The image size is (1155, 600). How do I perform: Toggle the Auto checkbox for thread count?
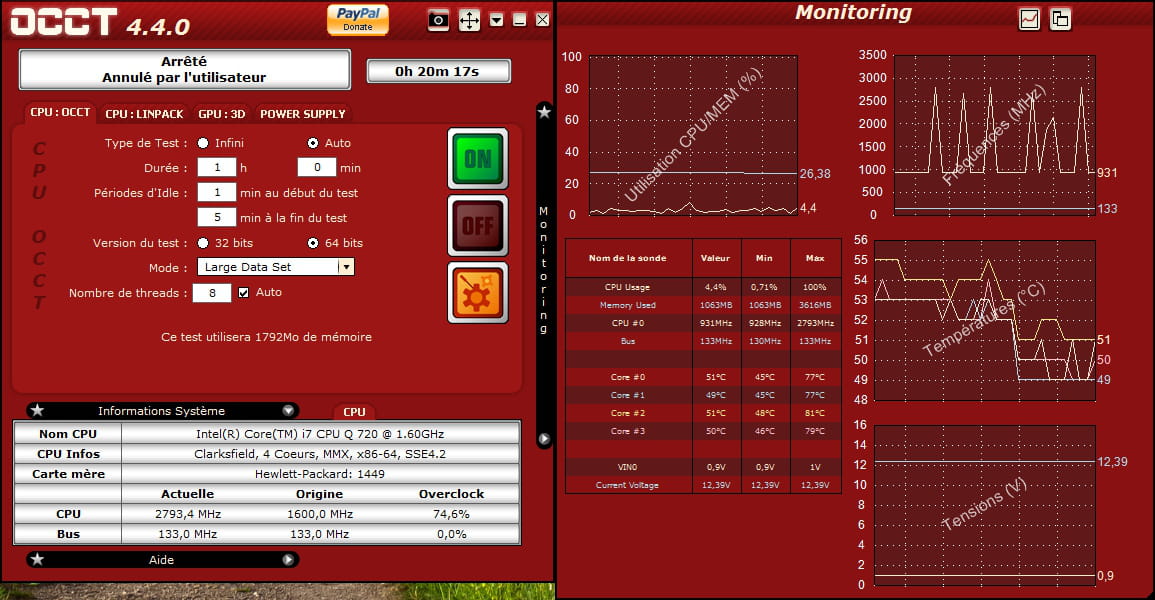(244, 292)
